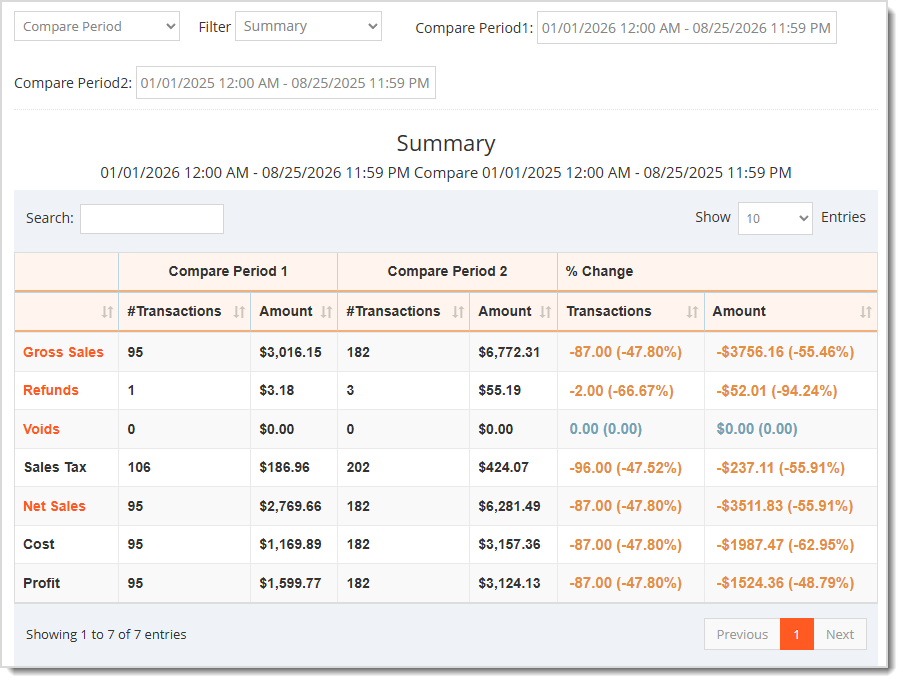Click the Voids 0.00 (0.00) transactions change
The height and width of the screenshot is (683, 903).
(x=606, y=429)
